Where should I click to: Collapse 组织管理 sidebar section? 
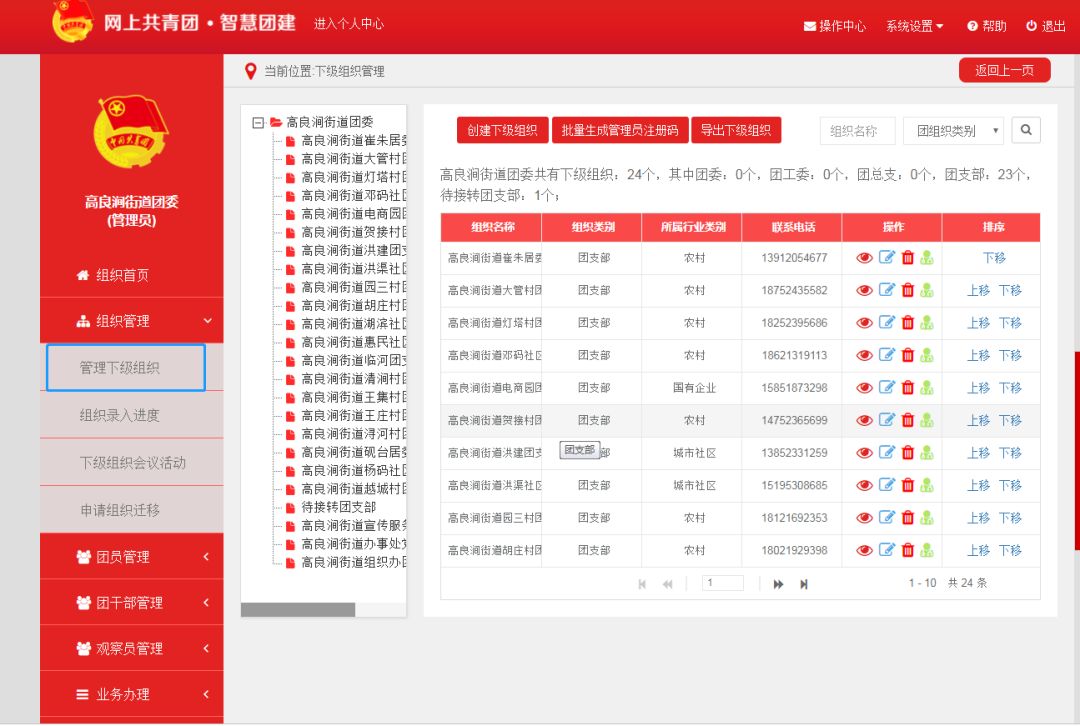tap(132, 321)
